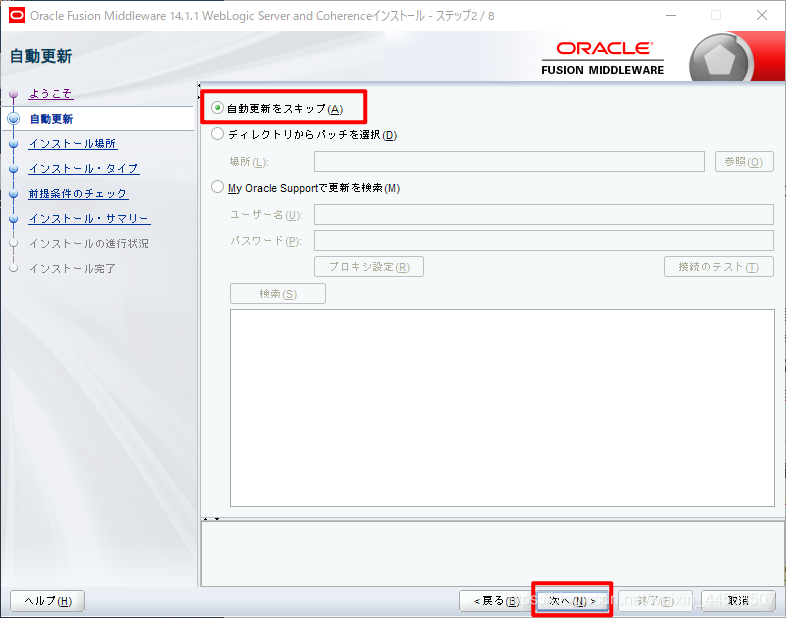Click the 場所 location input field
Screen dimensions: 786x618
pos(509,161)
